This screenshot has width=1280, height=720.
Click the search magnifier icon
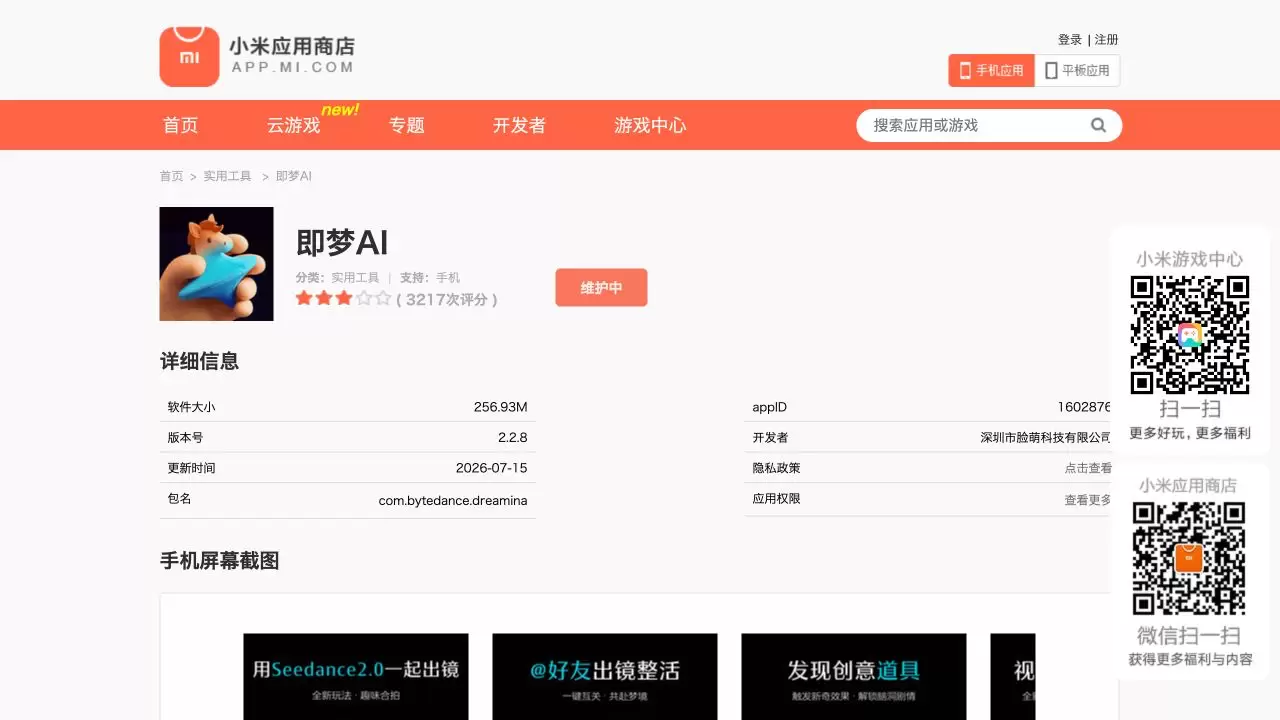(x=1098, y=125)
